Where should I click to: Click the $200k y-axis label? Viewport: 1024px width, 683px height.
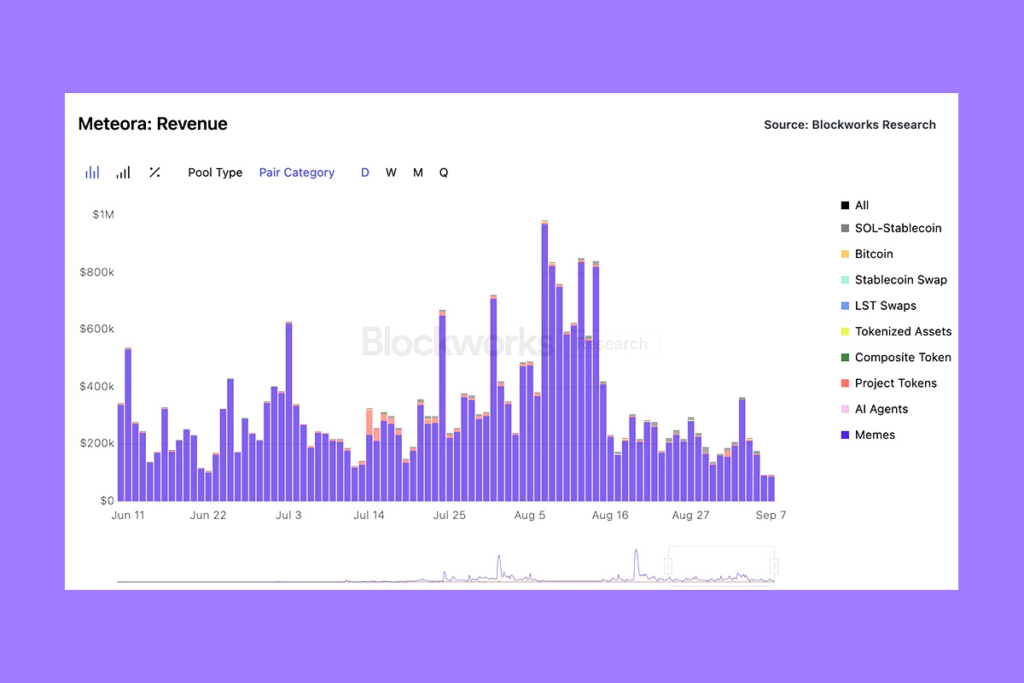tap(97, 443)
